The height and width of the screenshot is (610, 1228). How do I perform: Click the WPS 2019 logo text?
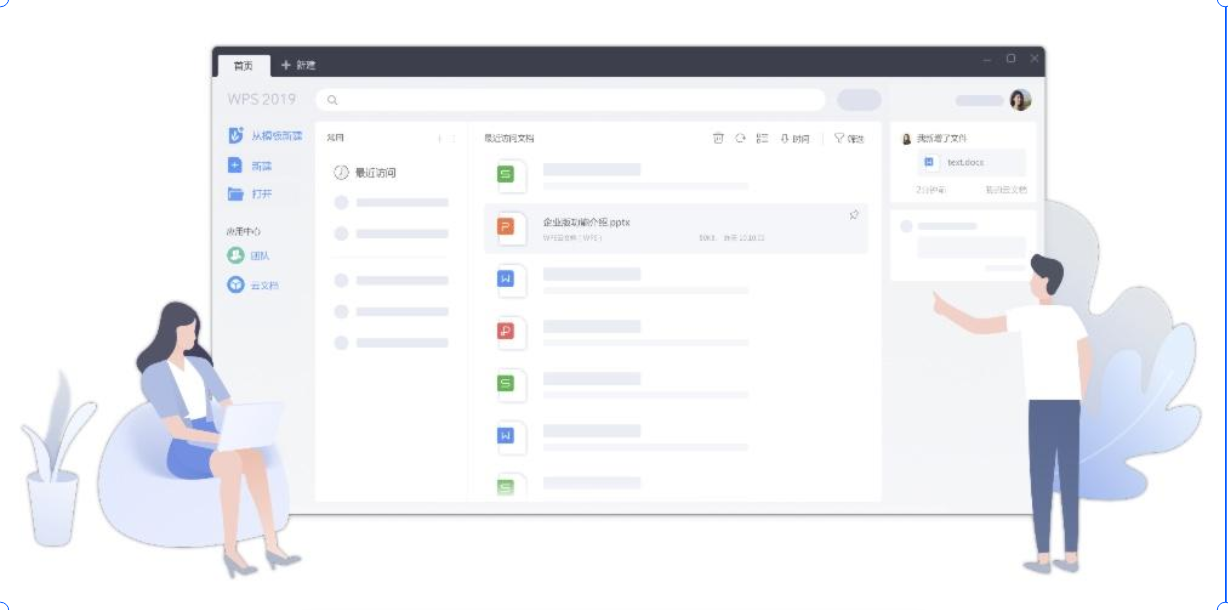pos(262,99)
